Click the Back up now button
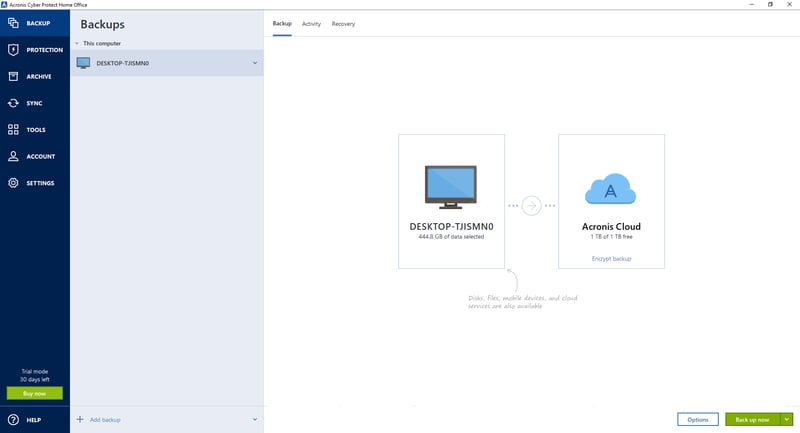This screenshot has height=433, width=800. click(x=753, y=419)
